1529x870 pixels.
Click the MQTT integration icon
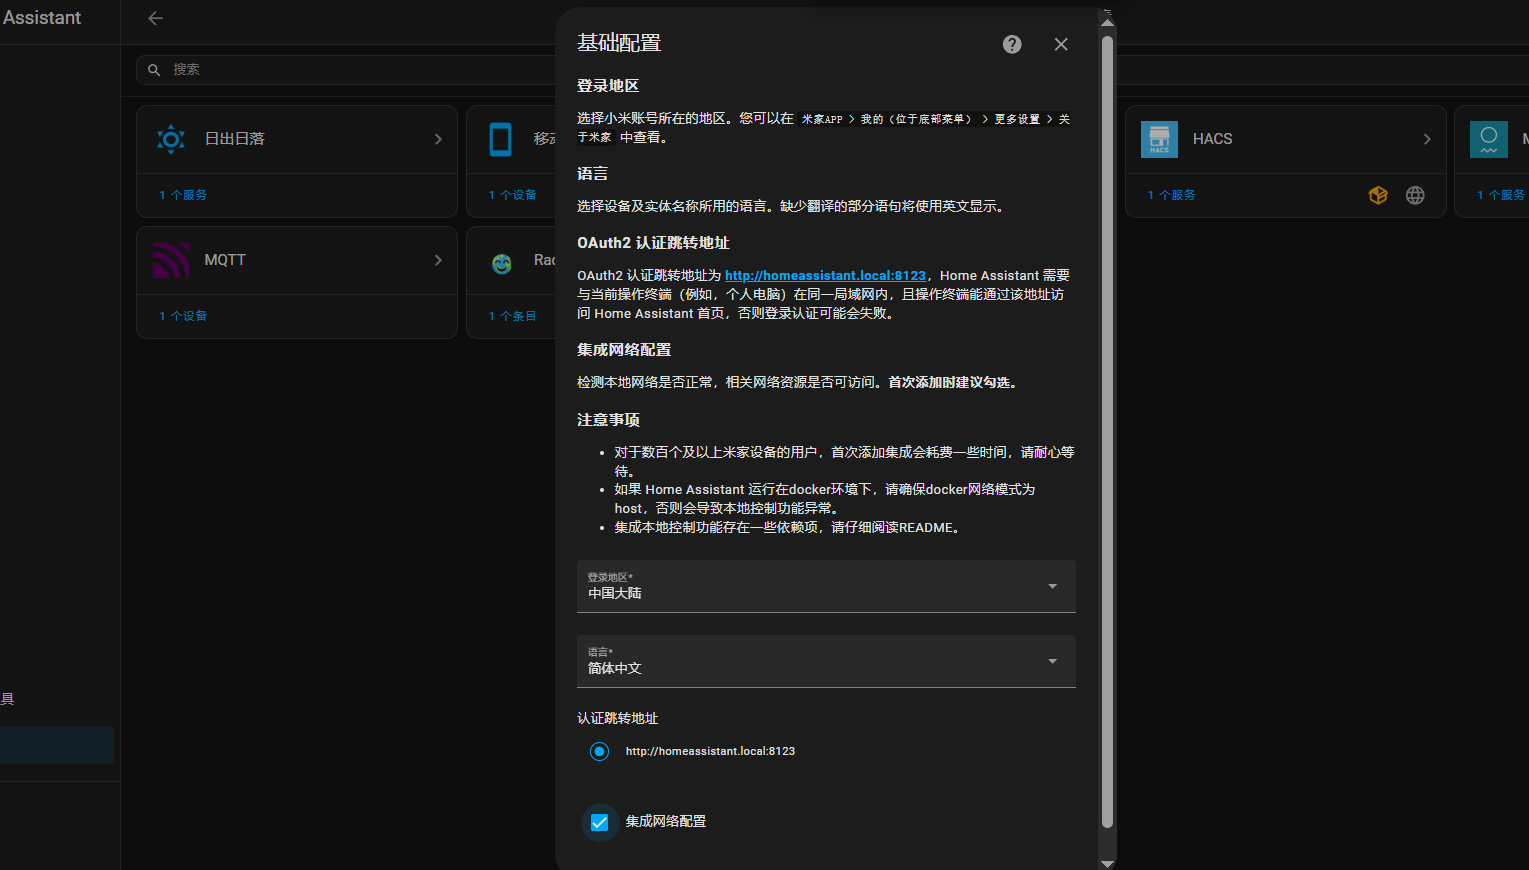(171, 260)
